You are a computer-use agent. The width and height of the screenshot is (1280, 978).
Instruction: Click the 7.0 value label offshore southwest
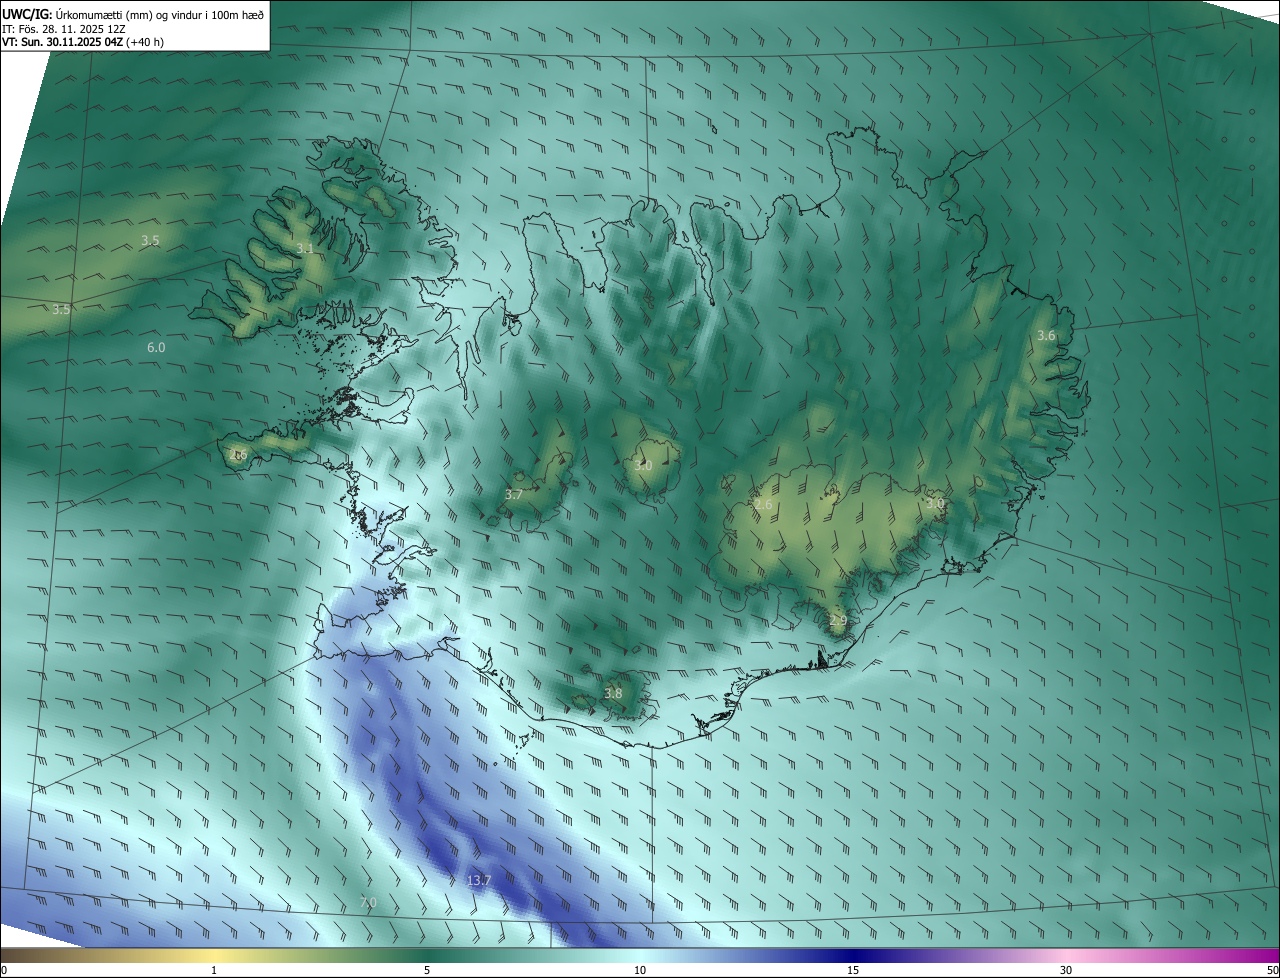point(368,902)
